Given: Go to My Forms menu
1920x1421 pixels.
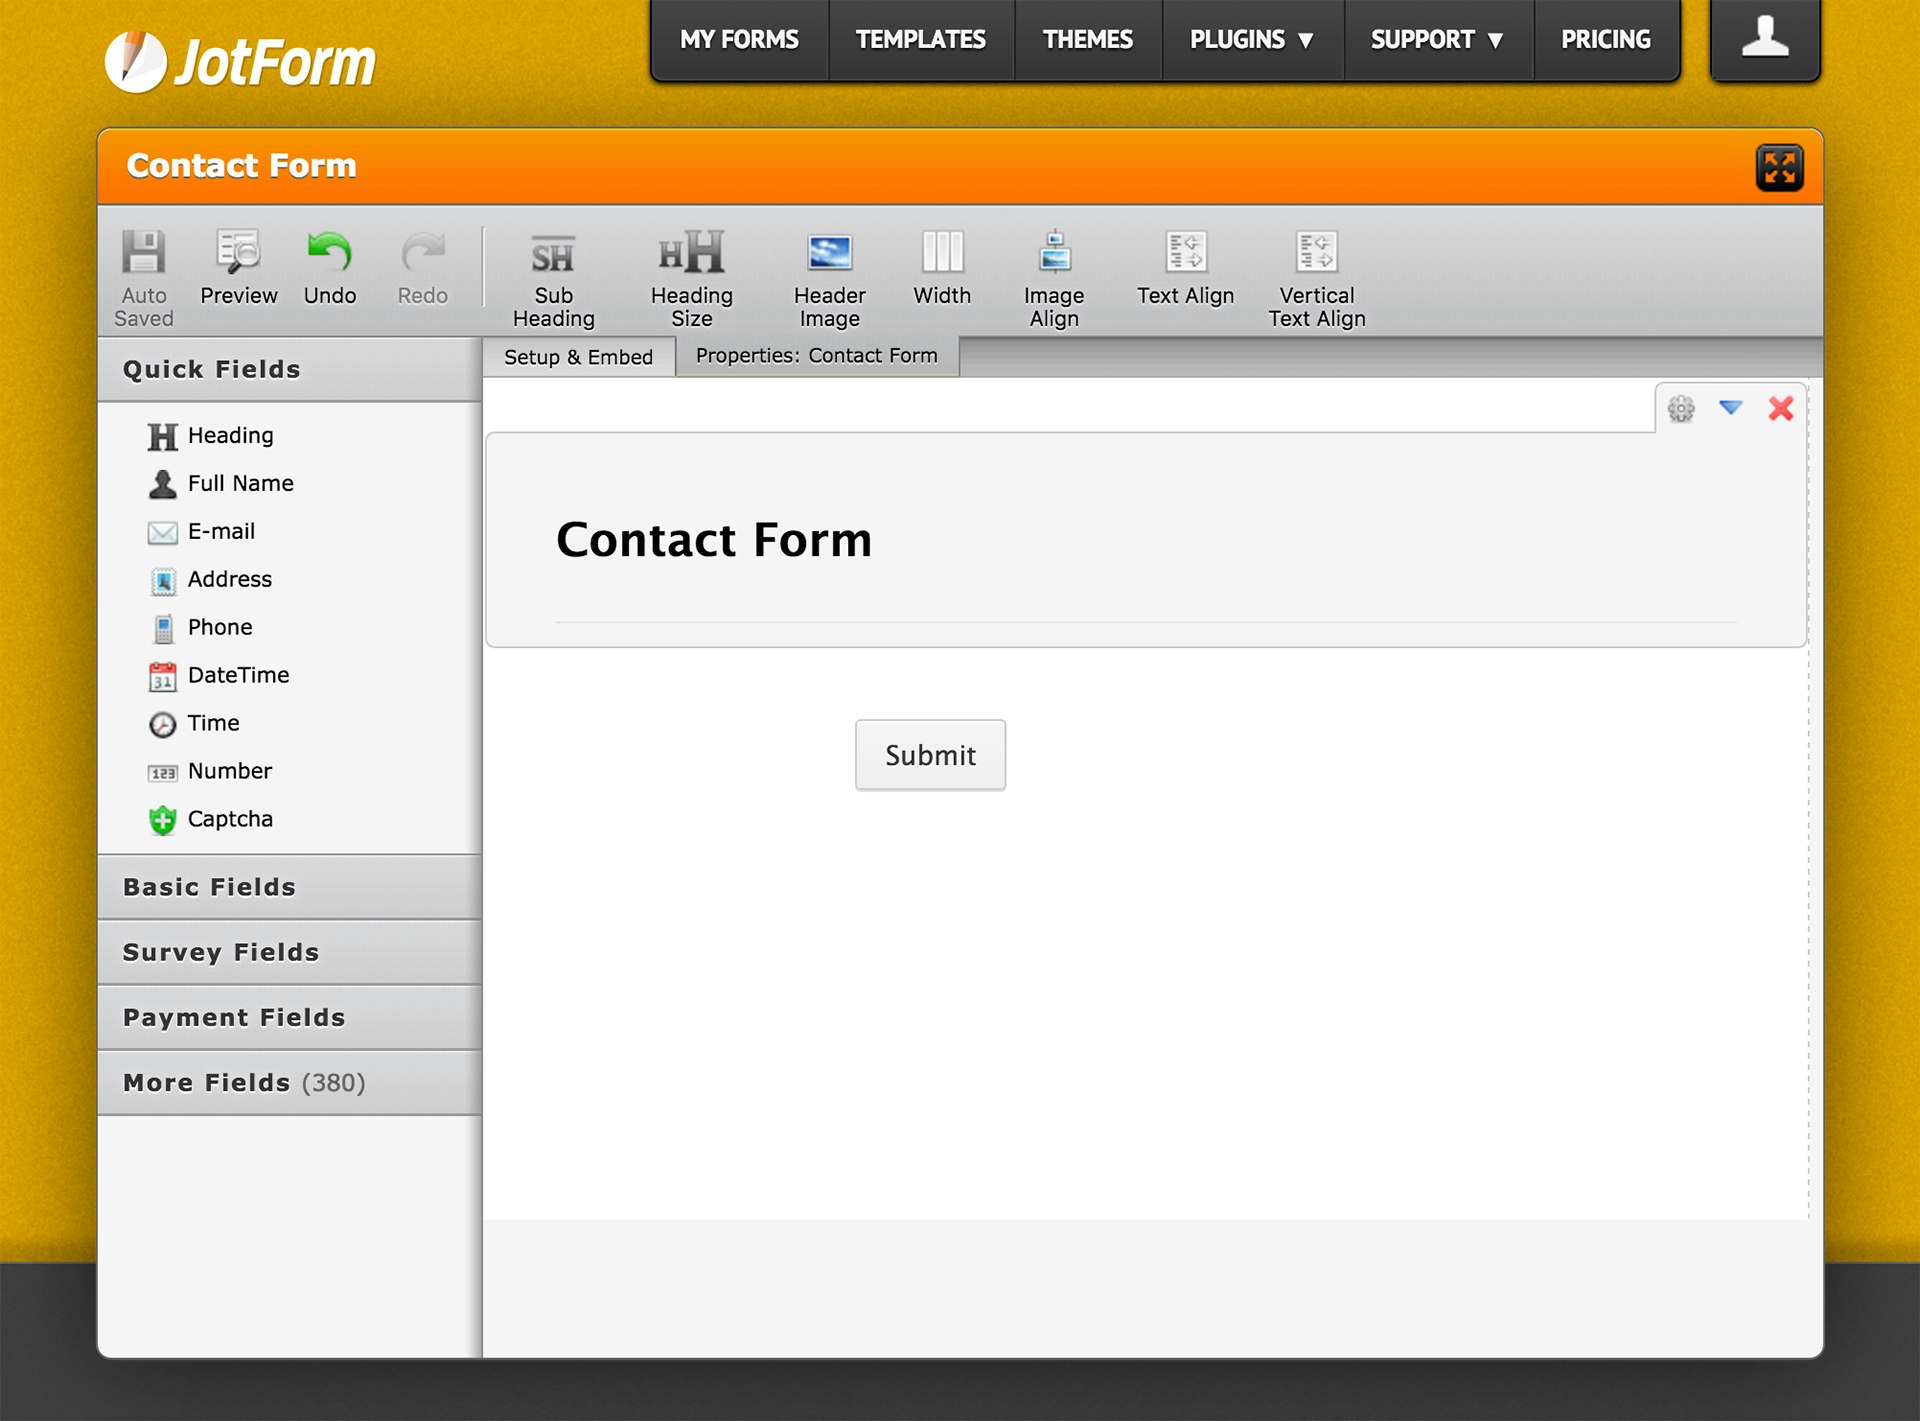Looking at the screenshot, I should click(x=739, y=40).
